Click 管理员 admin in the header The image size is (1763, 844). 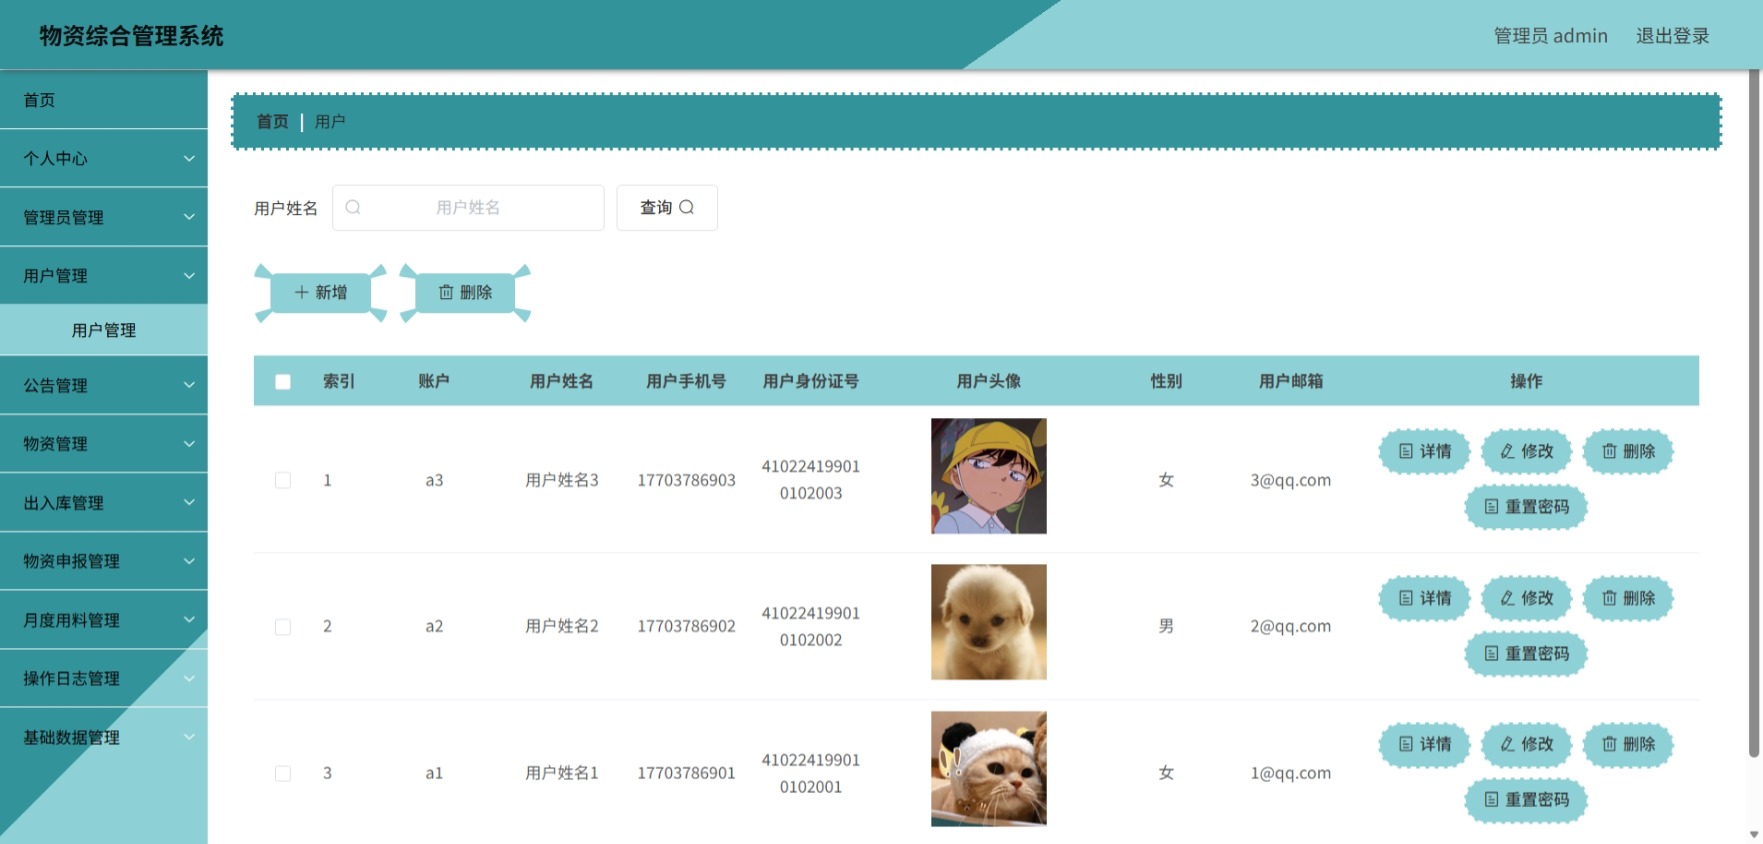point(1550,36)
